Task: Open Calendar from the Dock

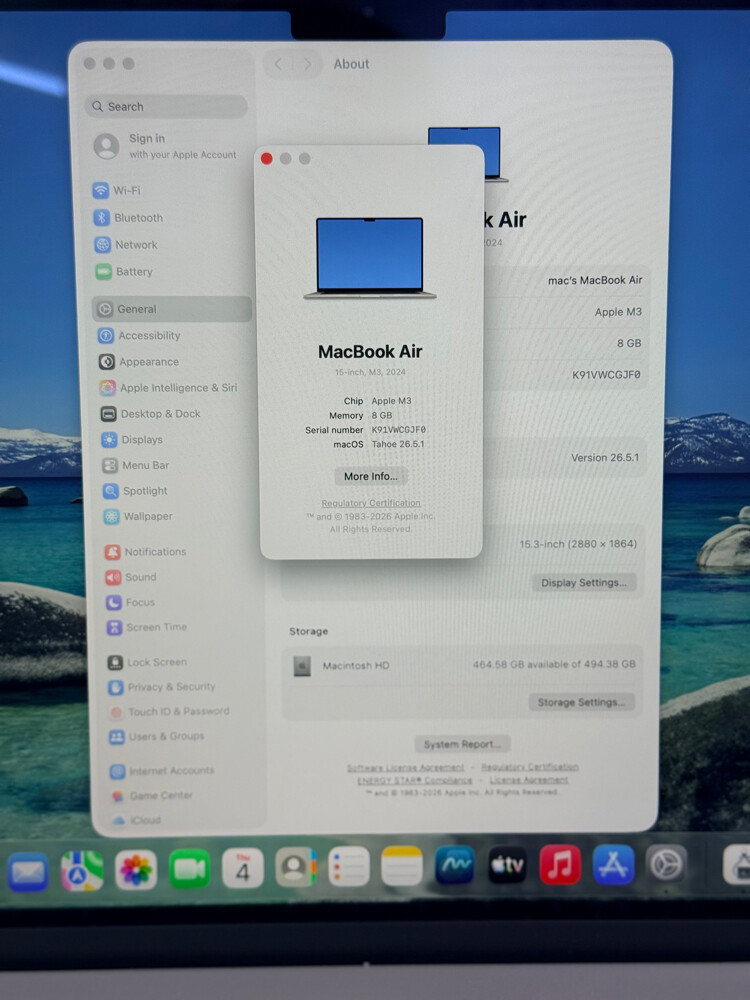Action: pos(243,868)
